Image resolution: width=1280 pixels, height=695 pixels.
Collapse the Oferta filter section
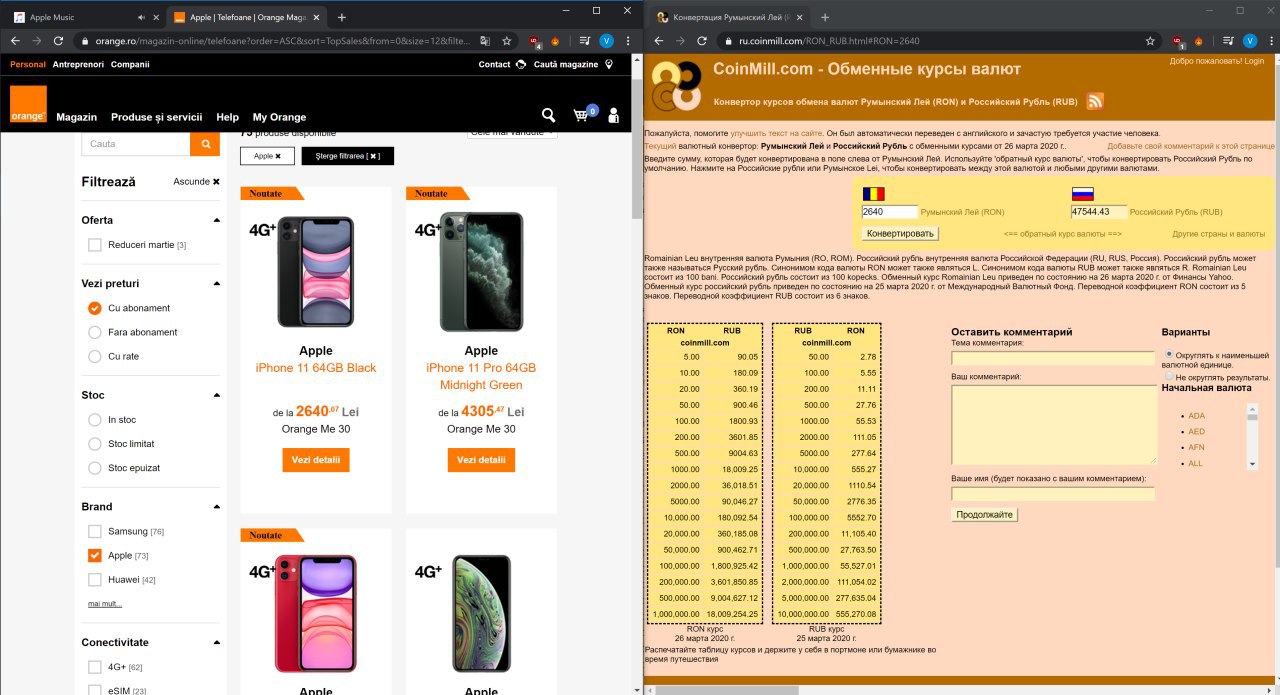(x=216, y=220)
